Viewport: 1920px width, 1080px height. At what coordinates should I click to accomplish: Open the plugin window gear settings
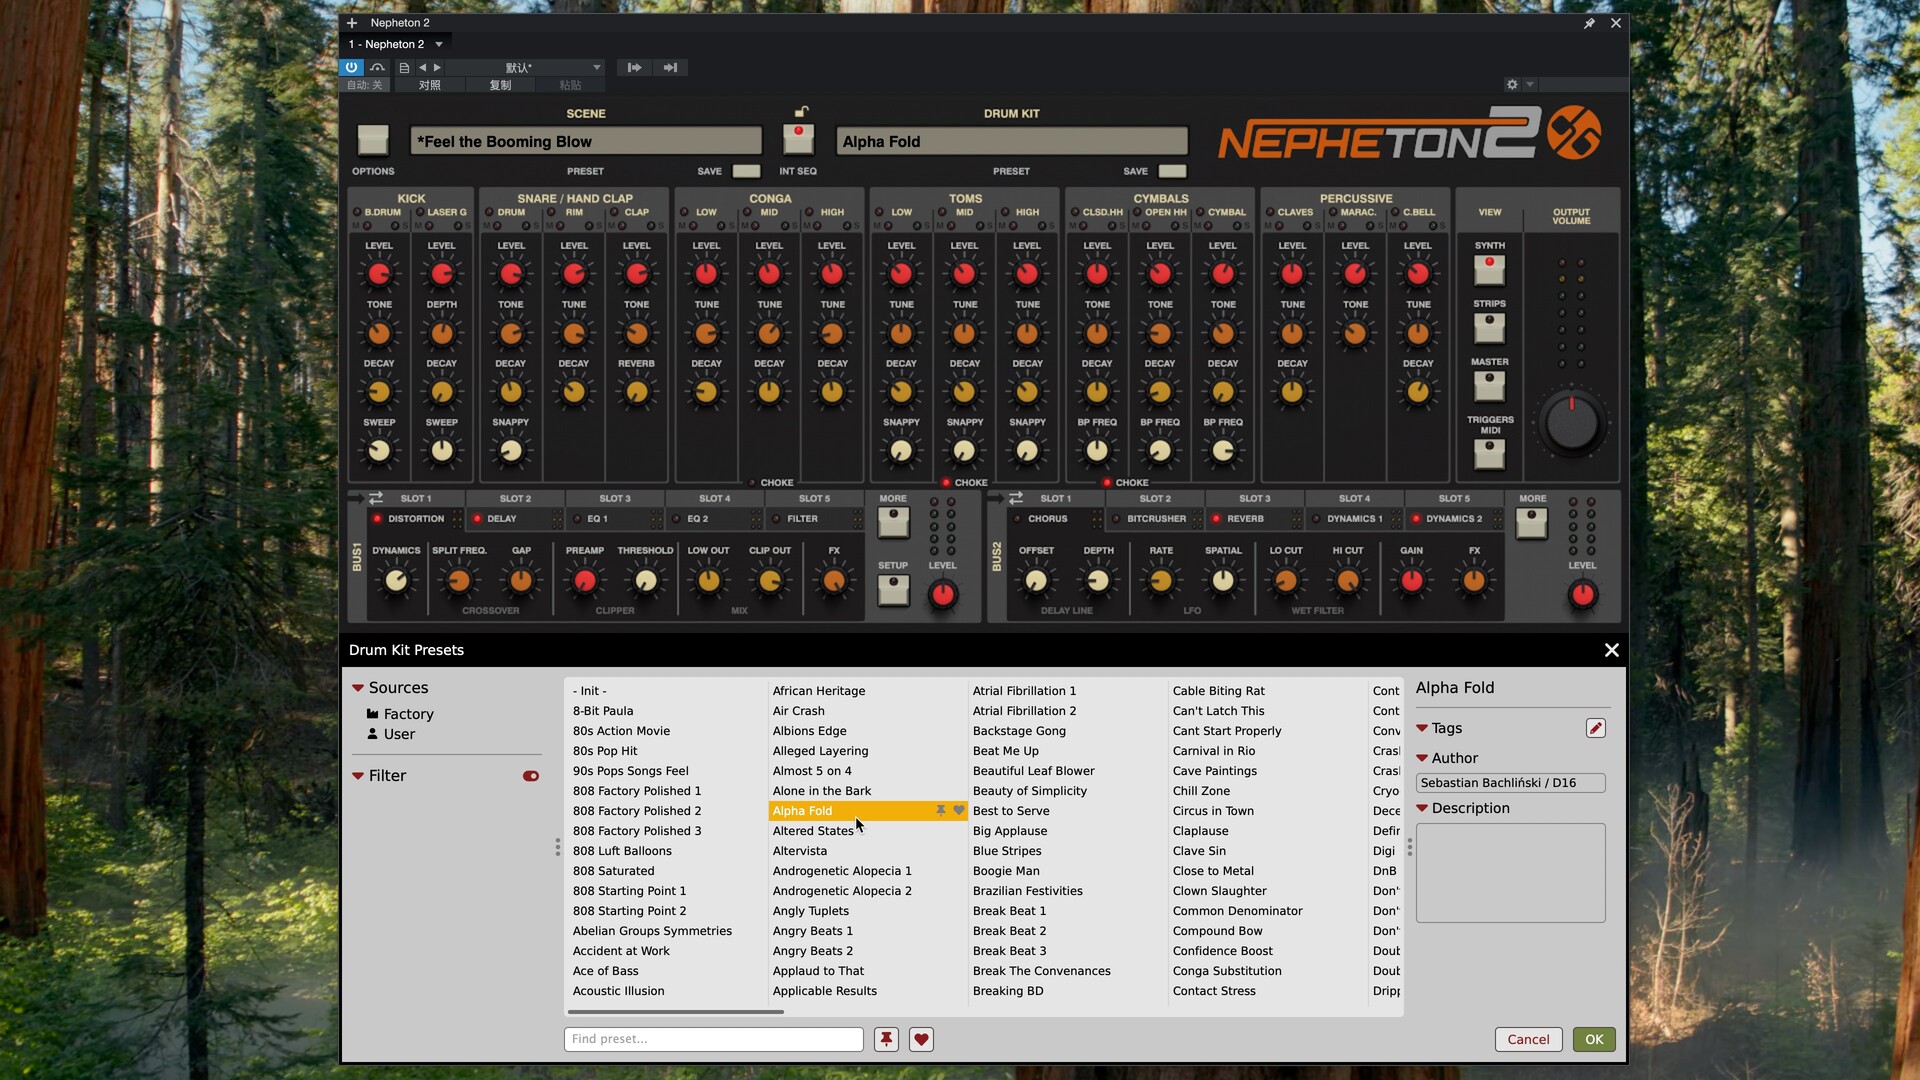point(1512,85)
